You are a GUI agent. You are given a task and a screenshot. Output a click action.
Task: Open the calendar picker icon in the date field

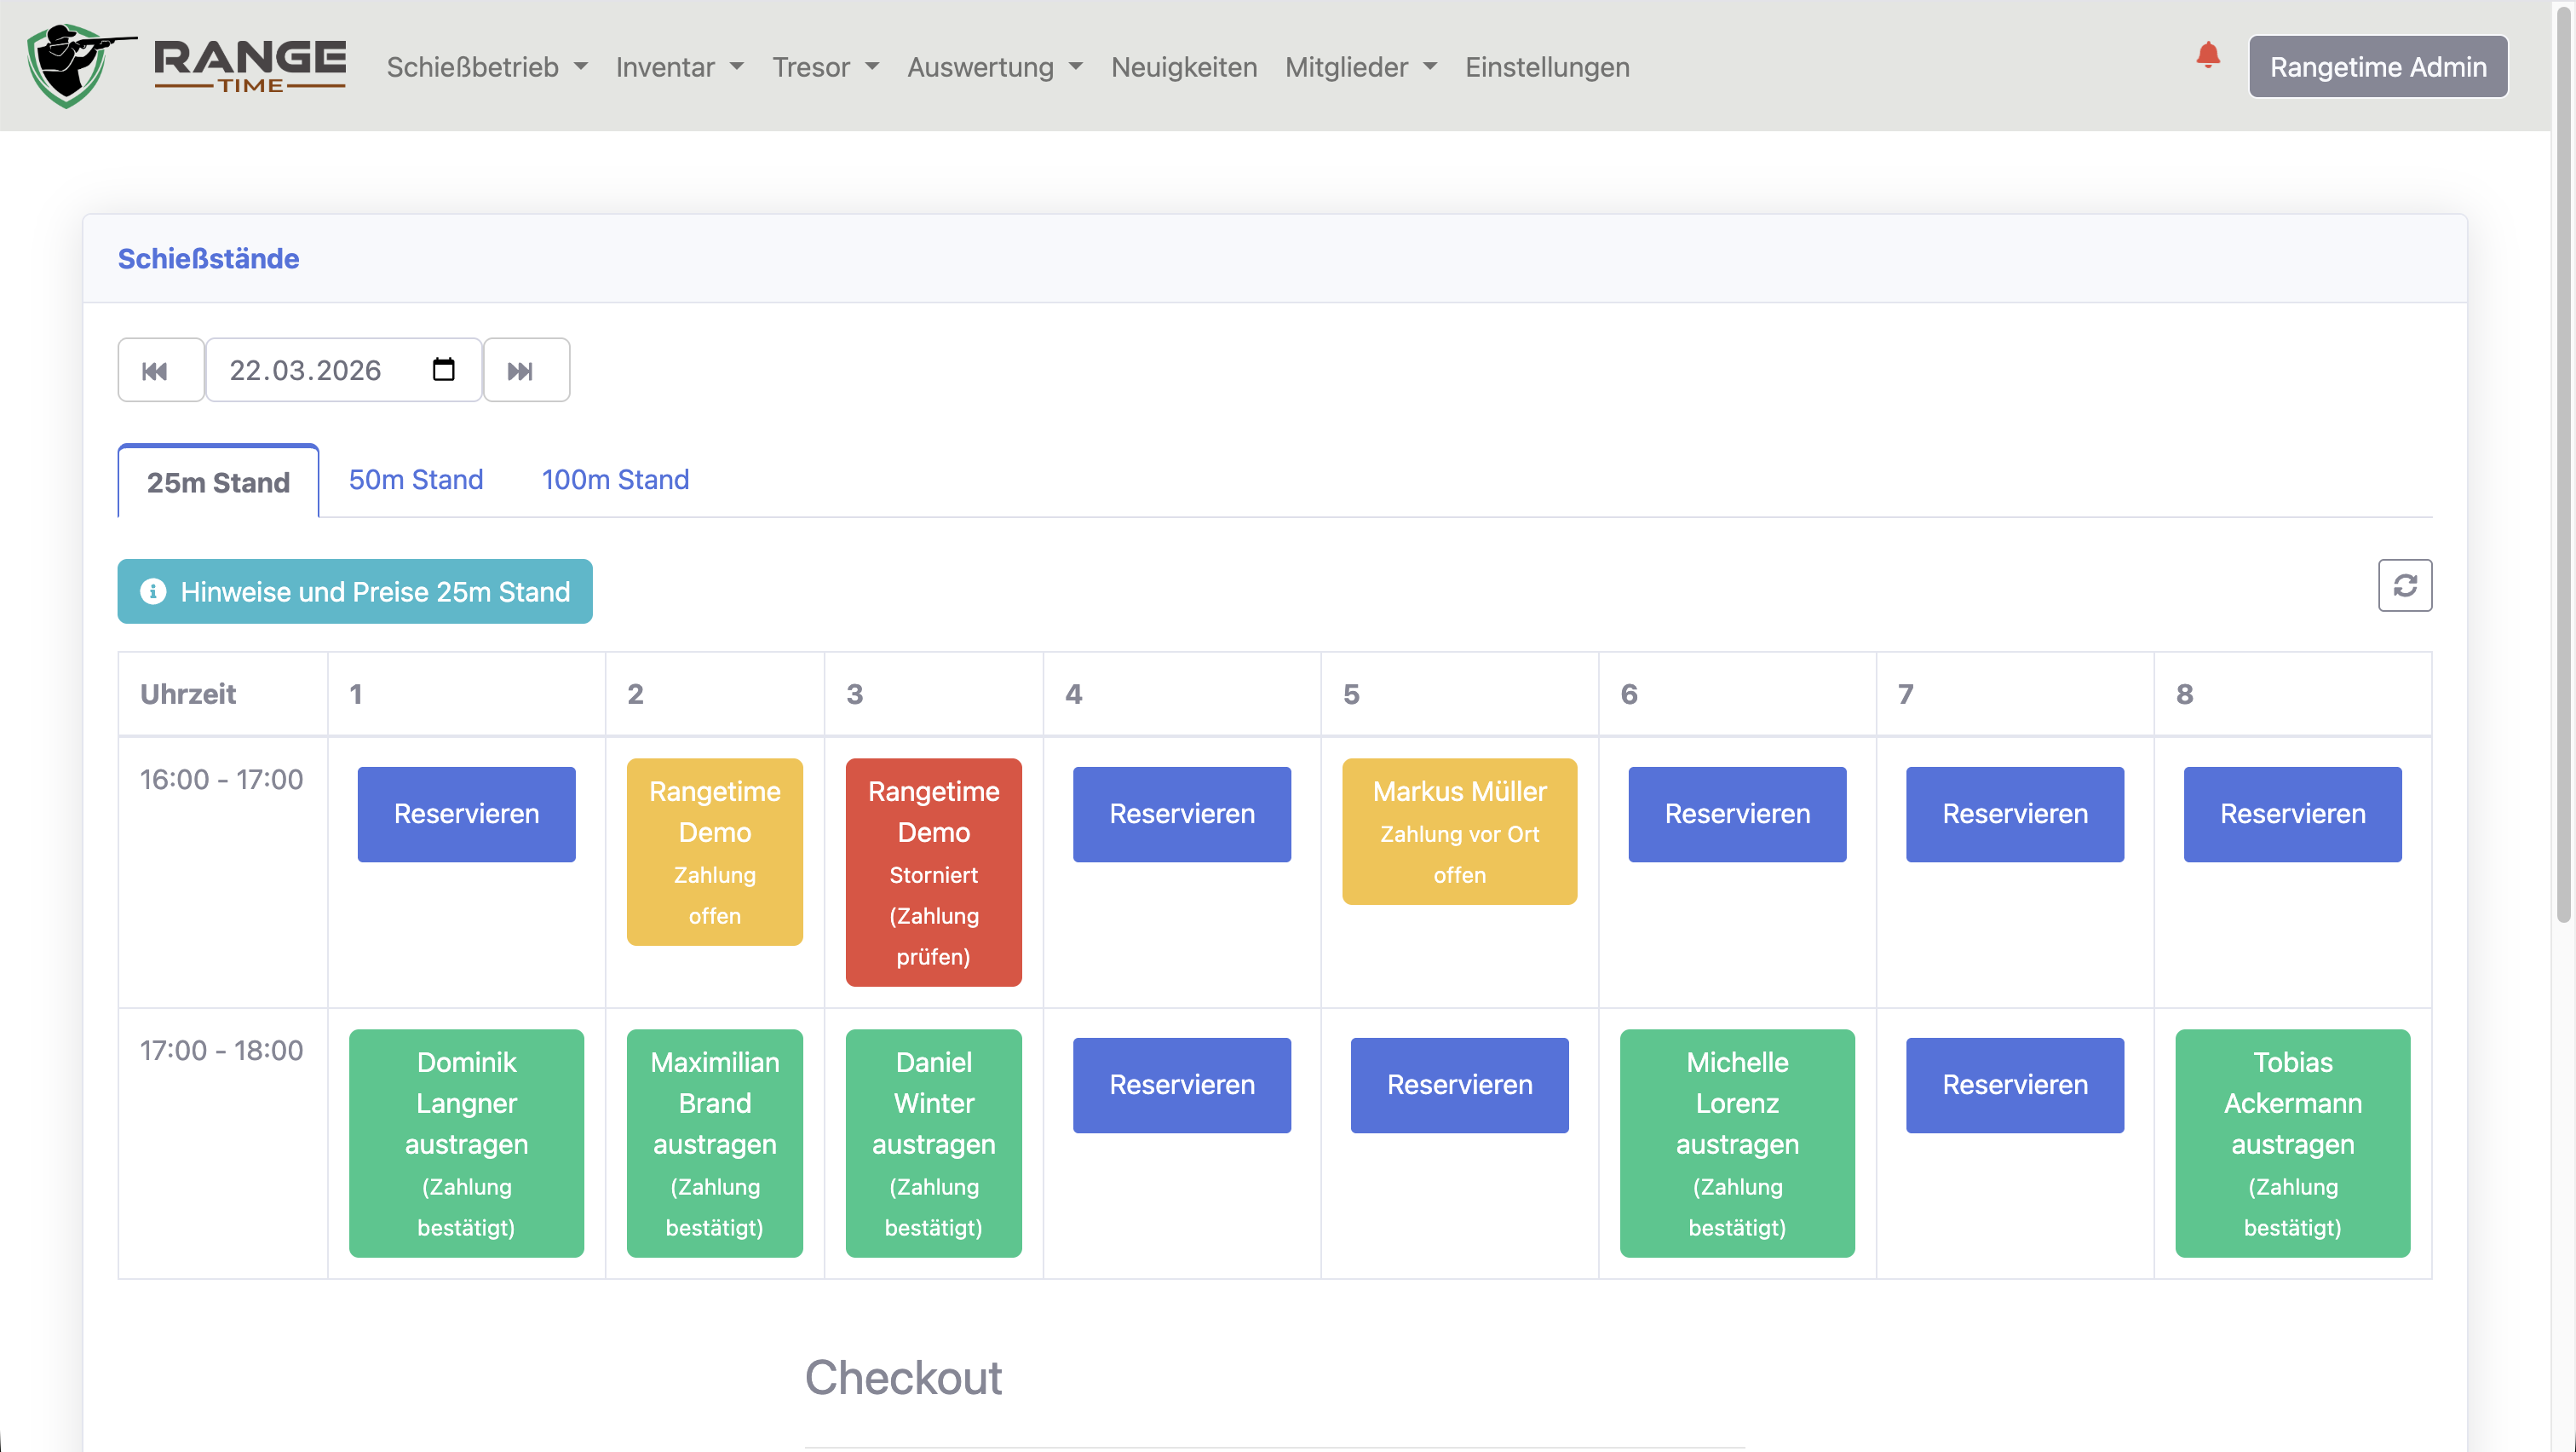pyautogui.click(x=443, y=370)
